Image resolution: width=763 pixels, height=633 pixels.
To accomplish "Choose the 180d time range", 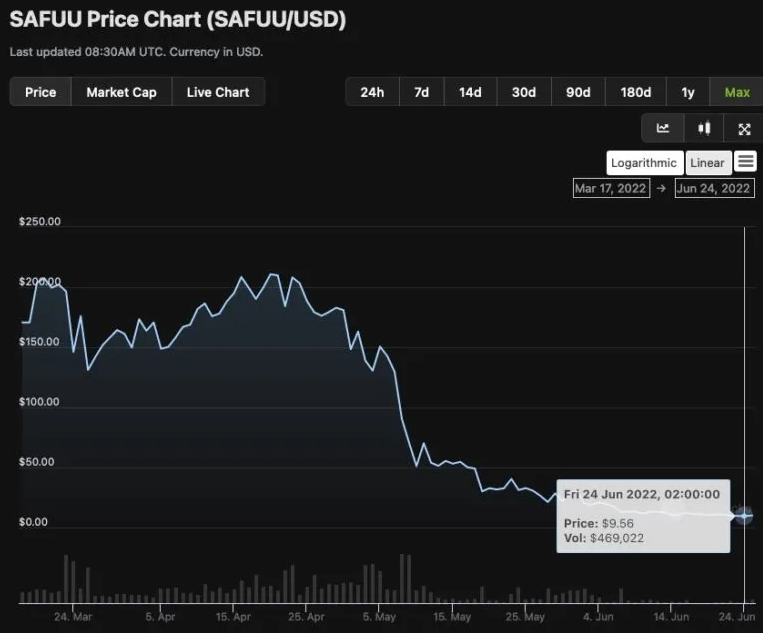I will (x=636, y=92).
